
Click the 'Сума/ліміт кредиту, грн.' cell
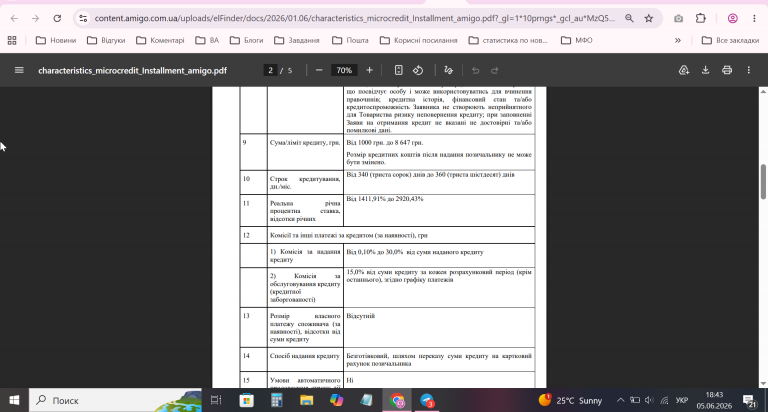(305, 152)
